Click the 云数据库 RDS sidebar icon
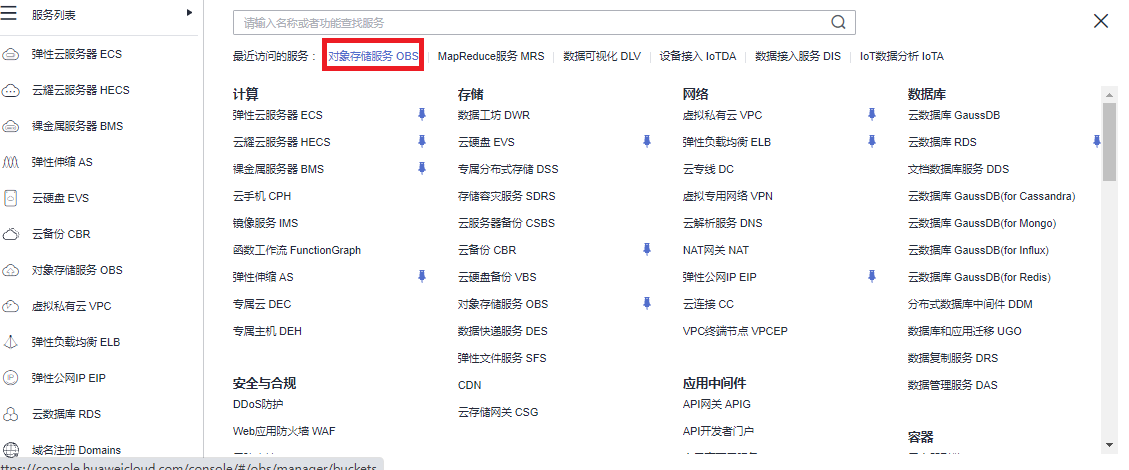 pyautogui.click(x=11, y=415)
